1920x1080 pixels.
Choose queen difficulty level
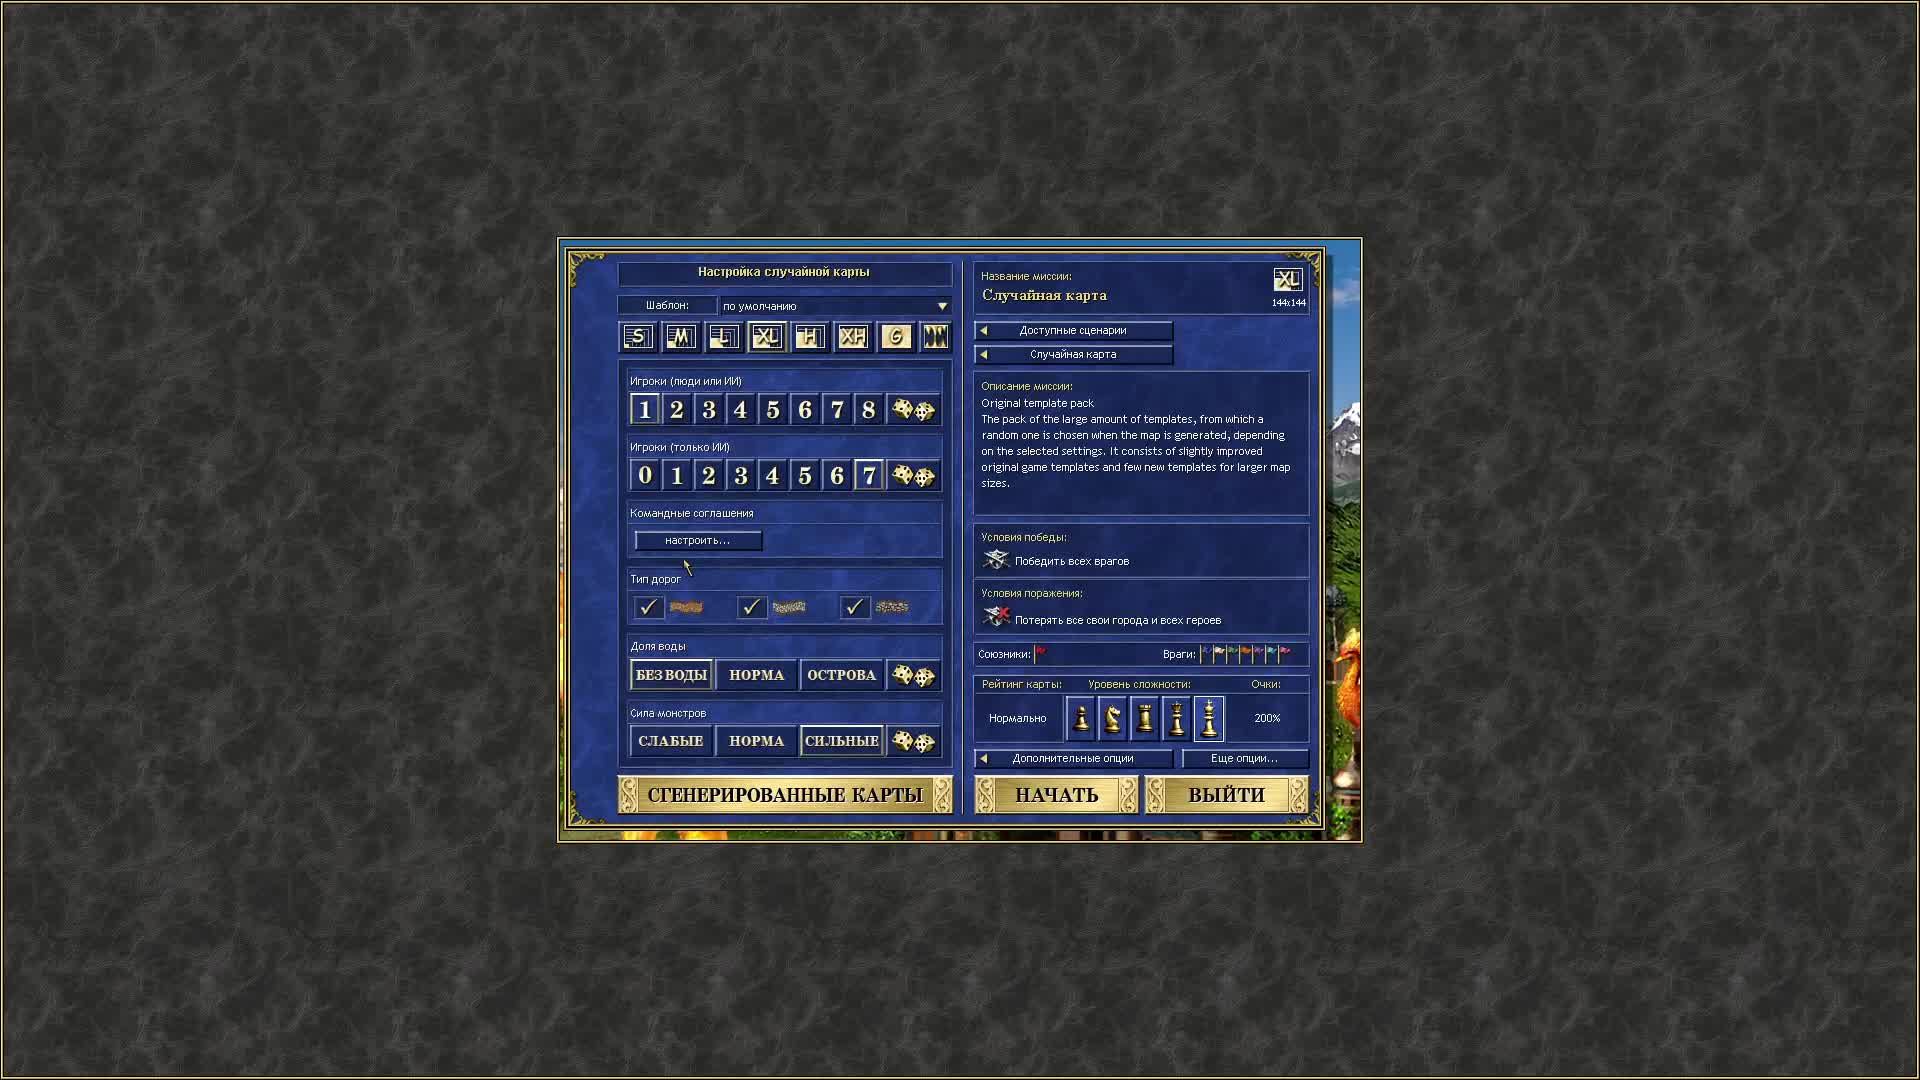1177,718
